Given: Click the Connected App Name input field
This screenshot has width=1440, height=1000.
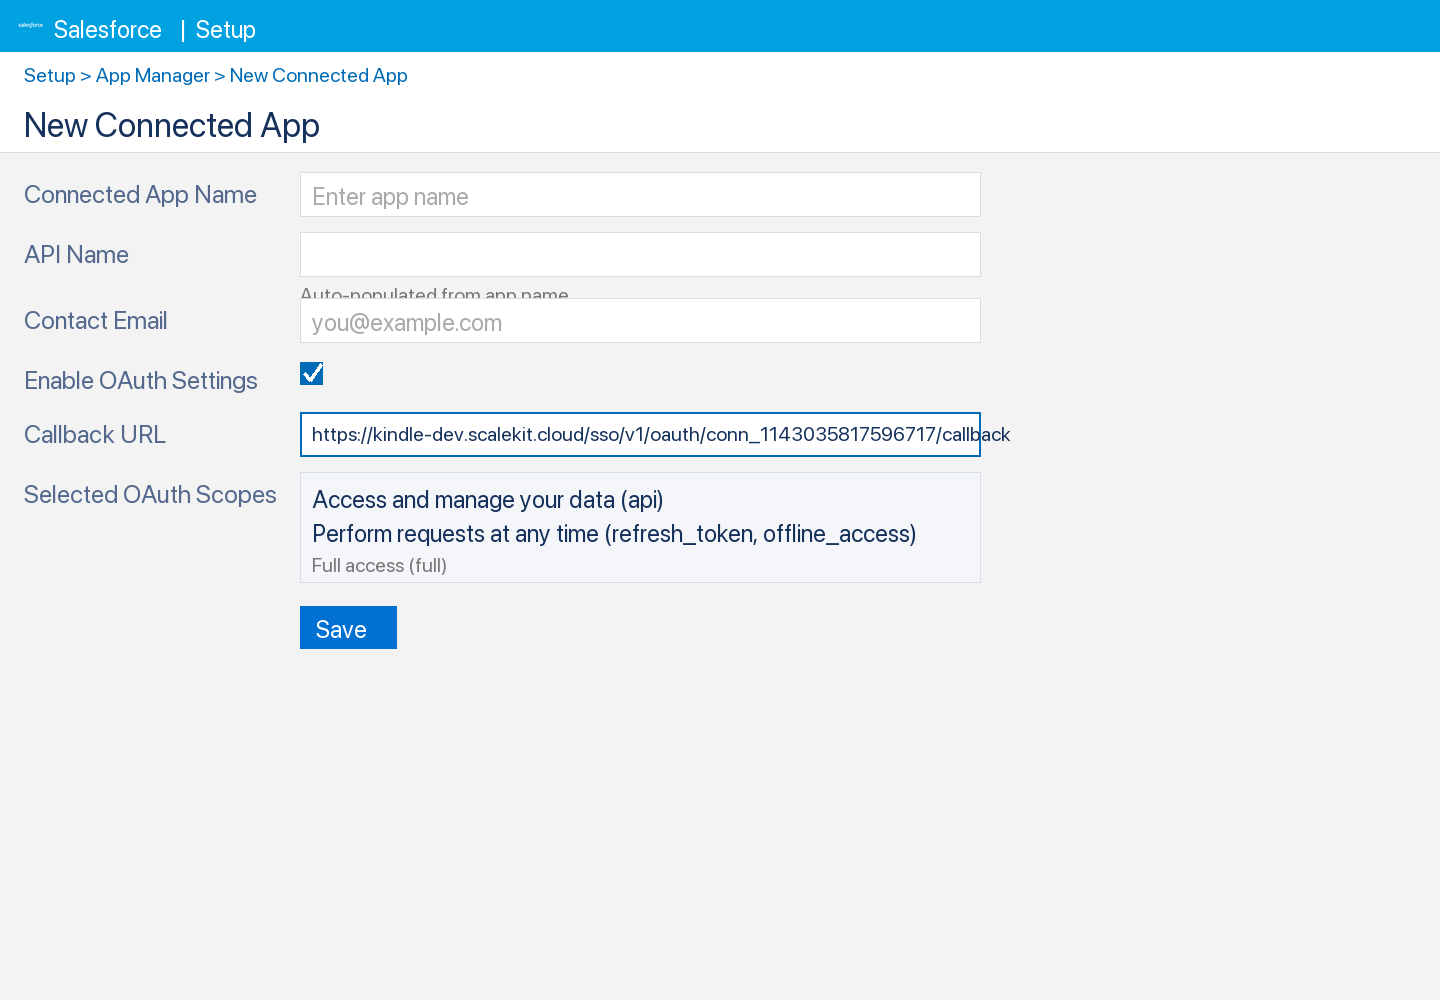Looking at the screenshot, I should tap(640, 194).
